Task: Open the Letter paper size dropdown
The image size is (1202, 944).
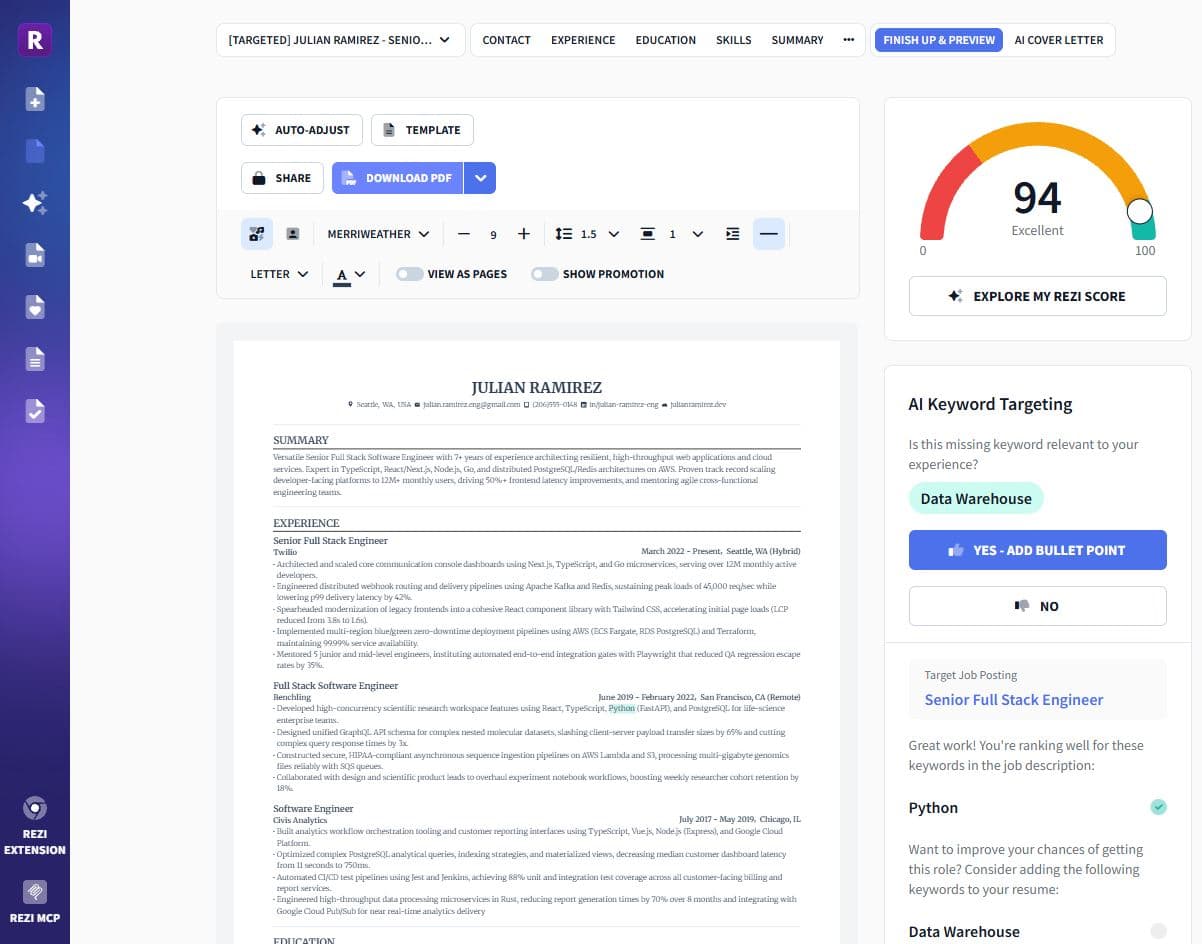Action: pos(279,274)
